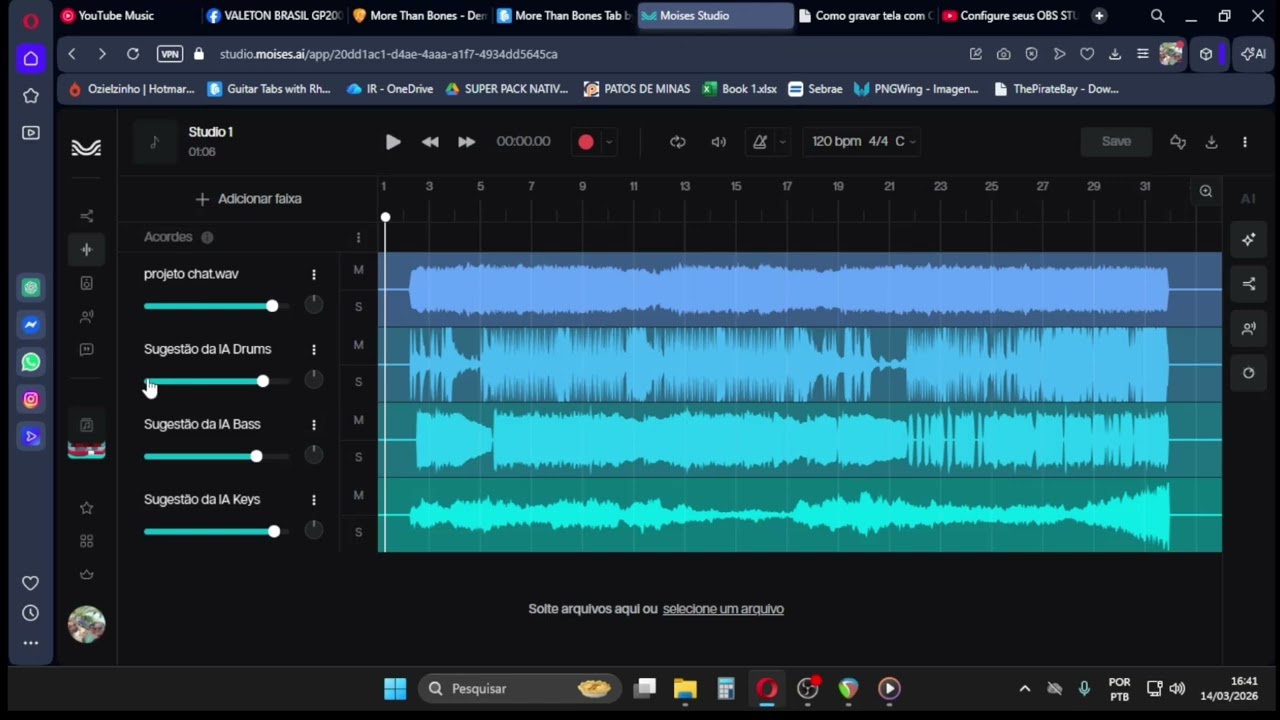Adjust projeto chat.wav volume slider
The height and width of the screenshot is (720, 1280).
pyautogui.click(x=216, y=306)
